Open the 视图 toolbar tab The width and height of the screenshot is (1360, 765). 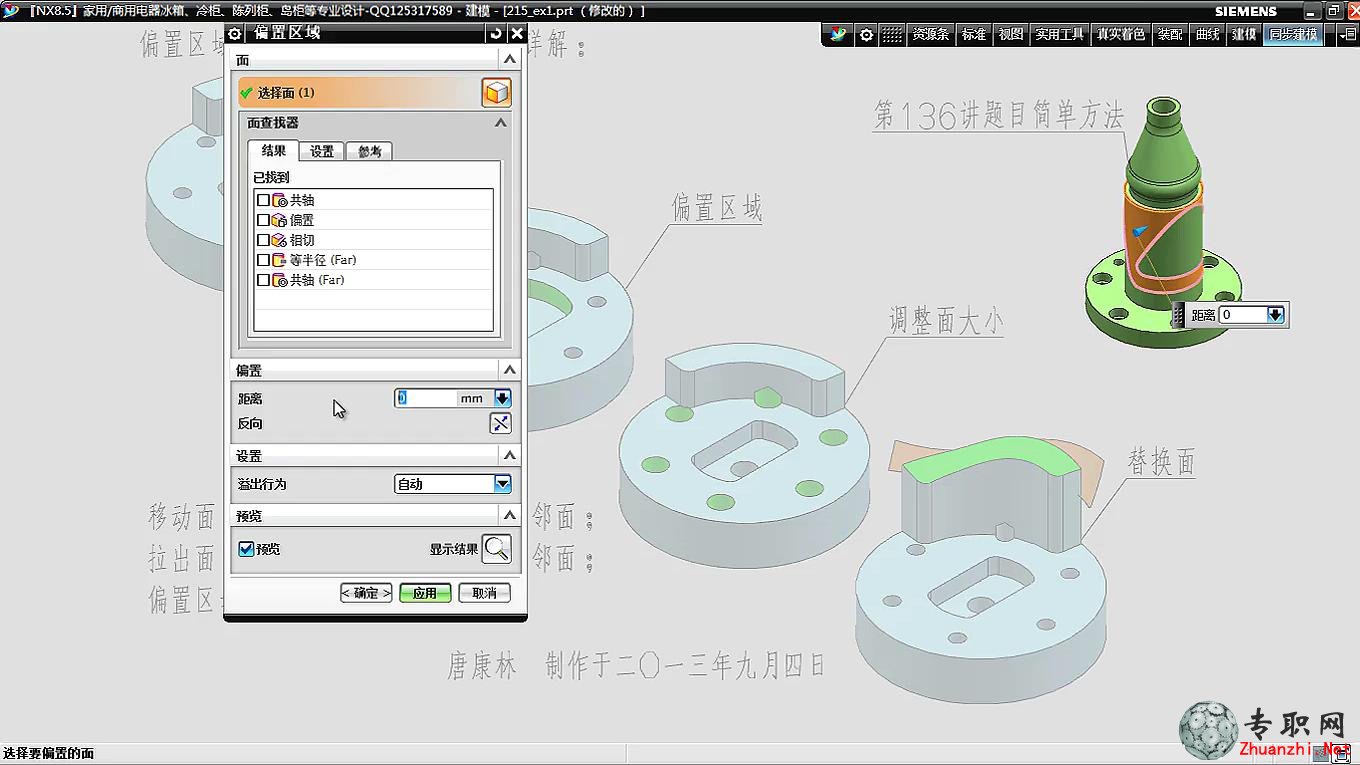pyautogui.click(x=1011, y=34)
